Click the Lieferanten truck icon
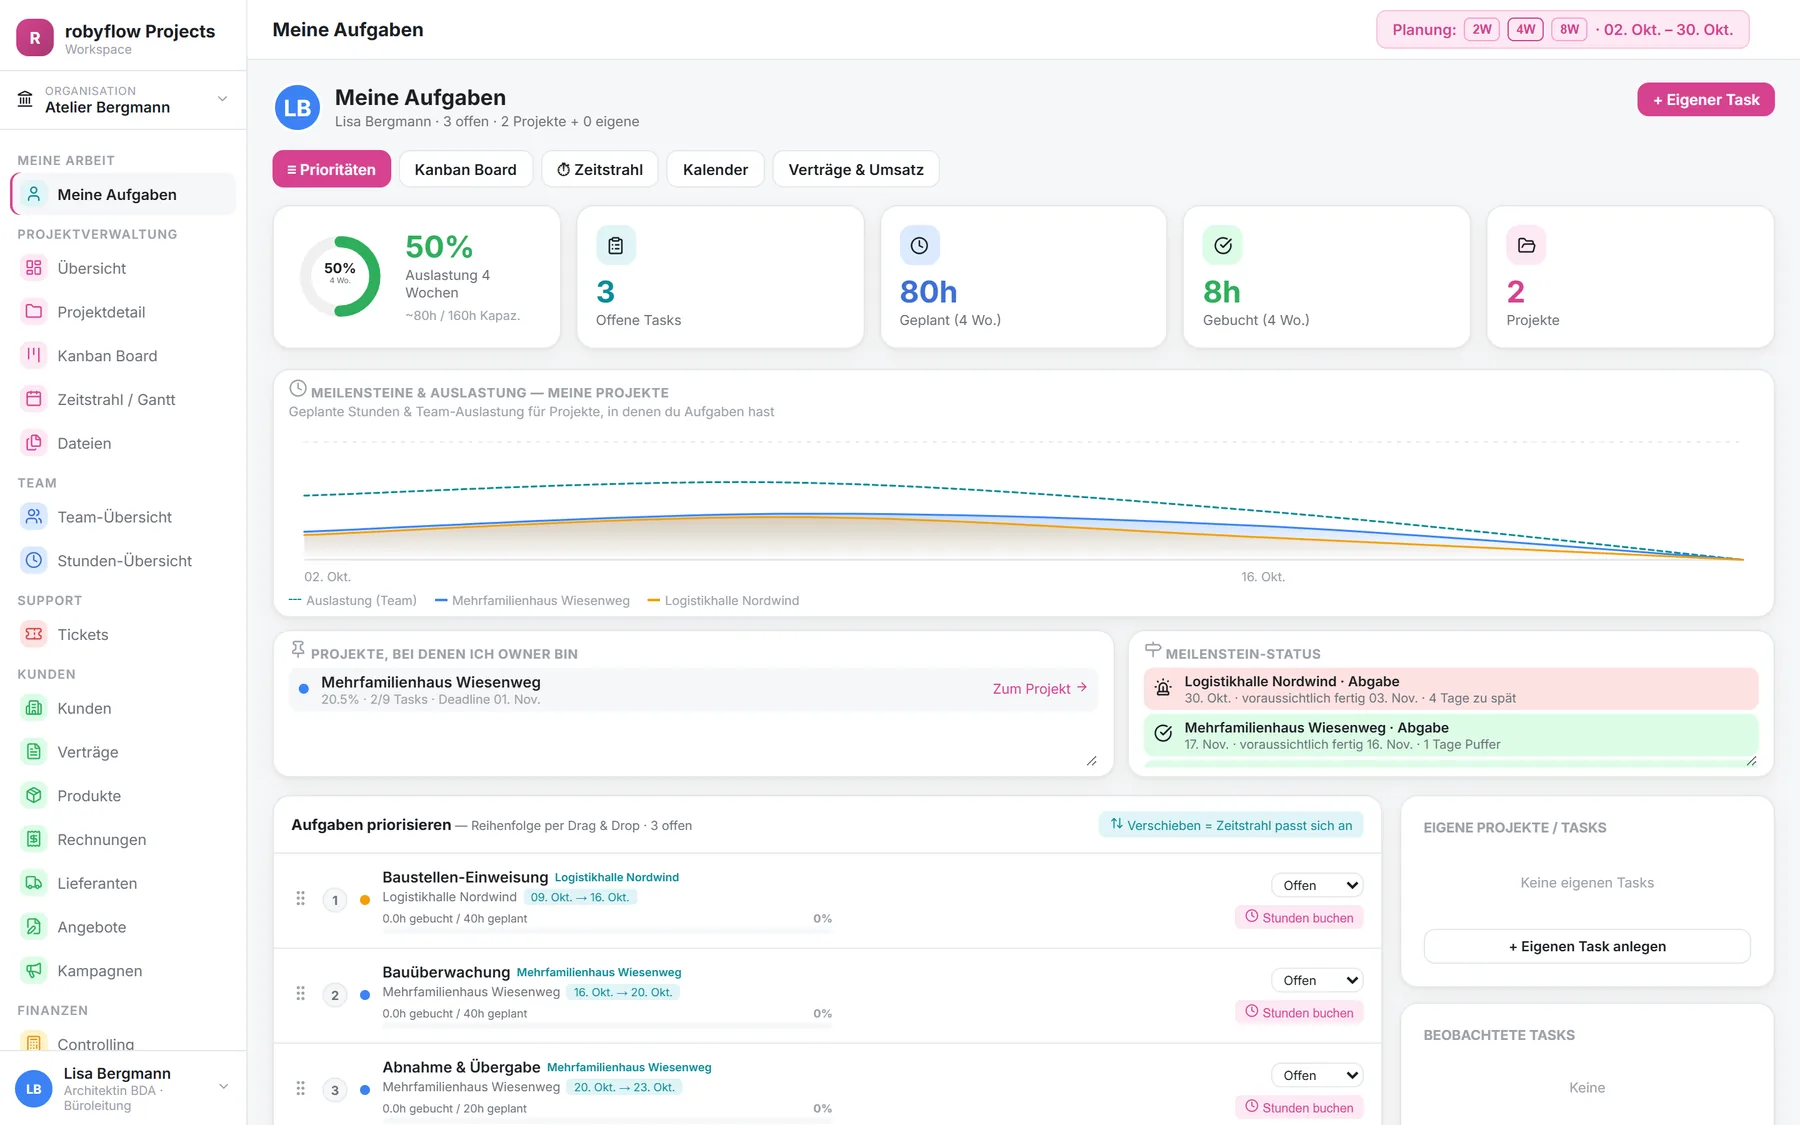The height and width of the screenshot is (1125, 1800). tap(34, 883)
